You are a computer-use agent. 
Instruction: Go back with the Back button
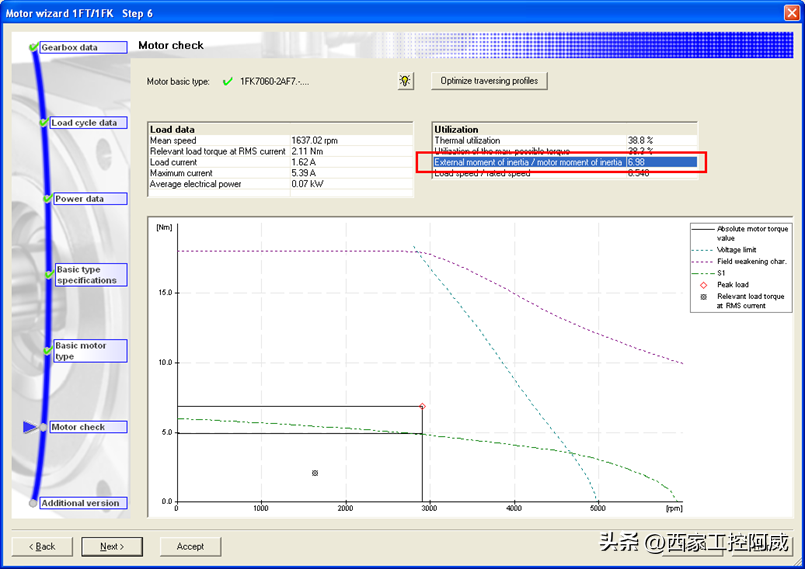tap(42, 546)
